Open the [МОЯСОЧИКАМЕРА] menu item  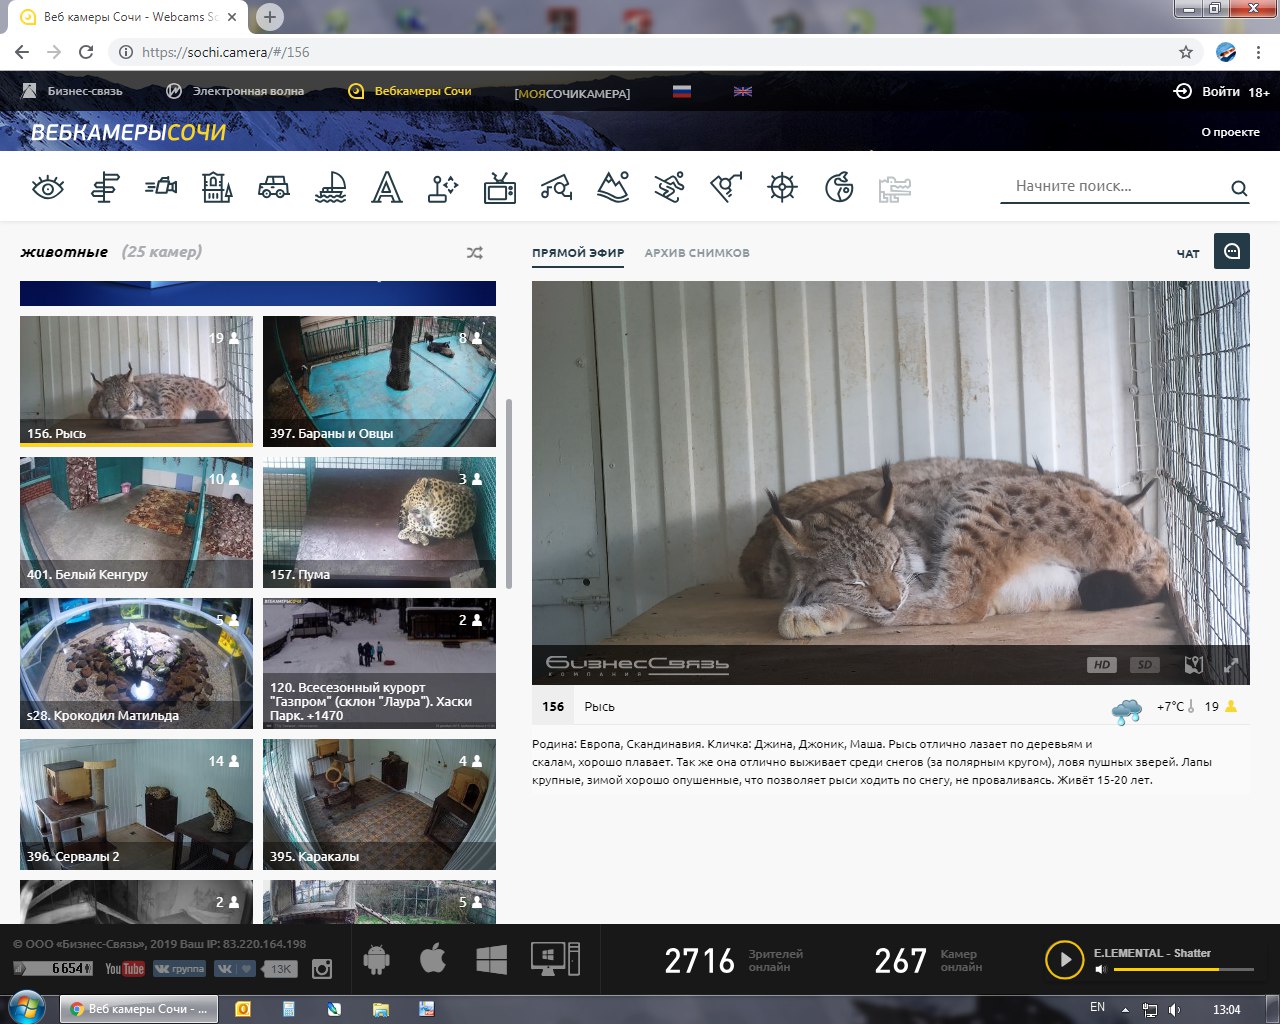click(x=572, y=93)
